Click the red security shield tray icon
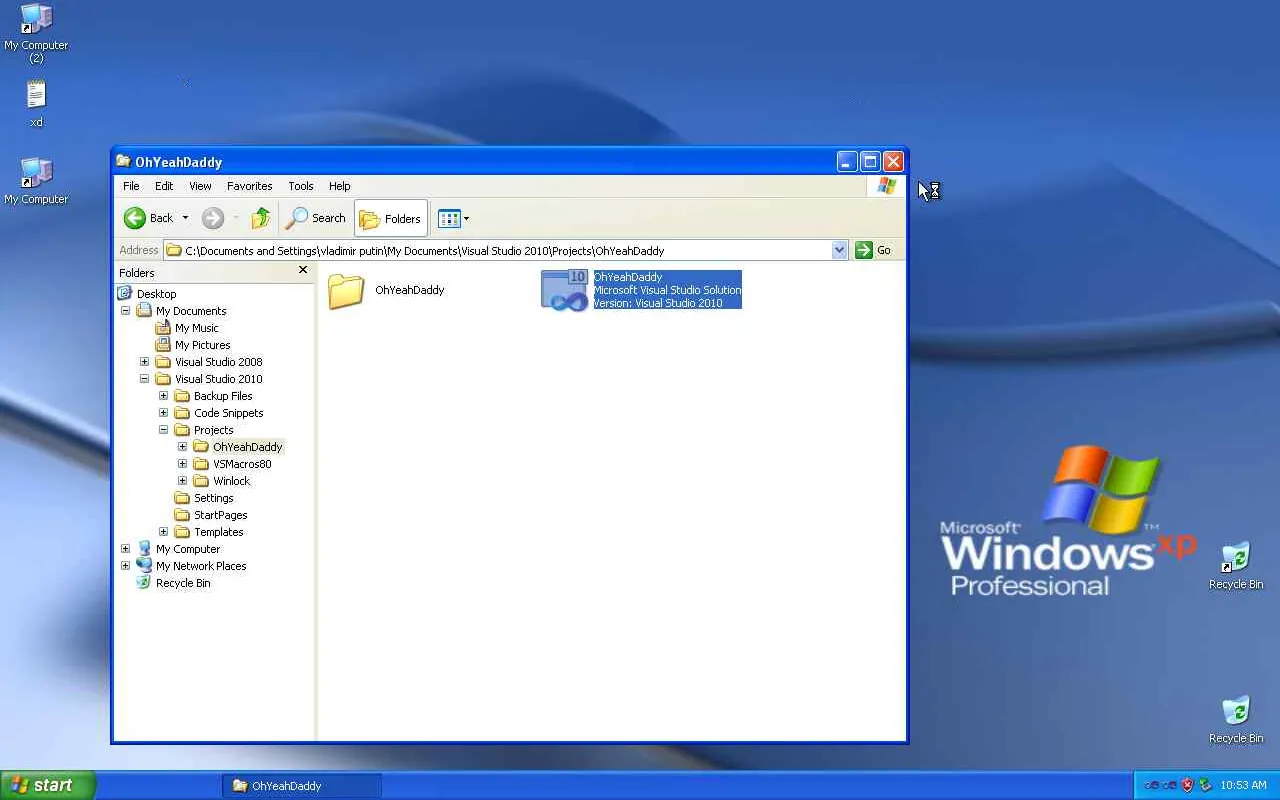This screenshot has height=800, width=1280. [1187, 785]
